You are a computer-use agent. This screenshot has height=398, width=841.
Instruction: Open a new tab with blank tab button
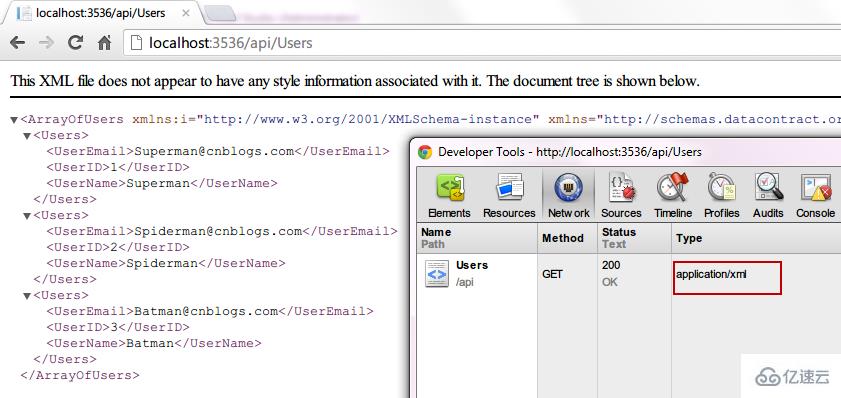221,14
